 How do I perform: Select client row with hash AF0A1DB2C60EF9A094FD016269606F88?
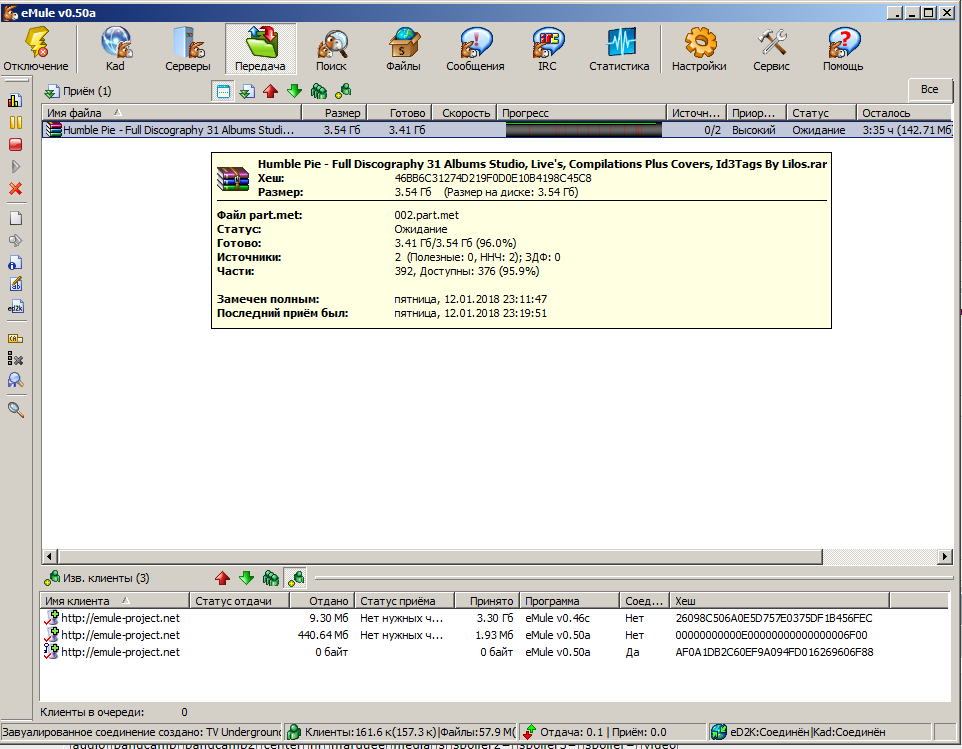click(496, 652)
